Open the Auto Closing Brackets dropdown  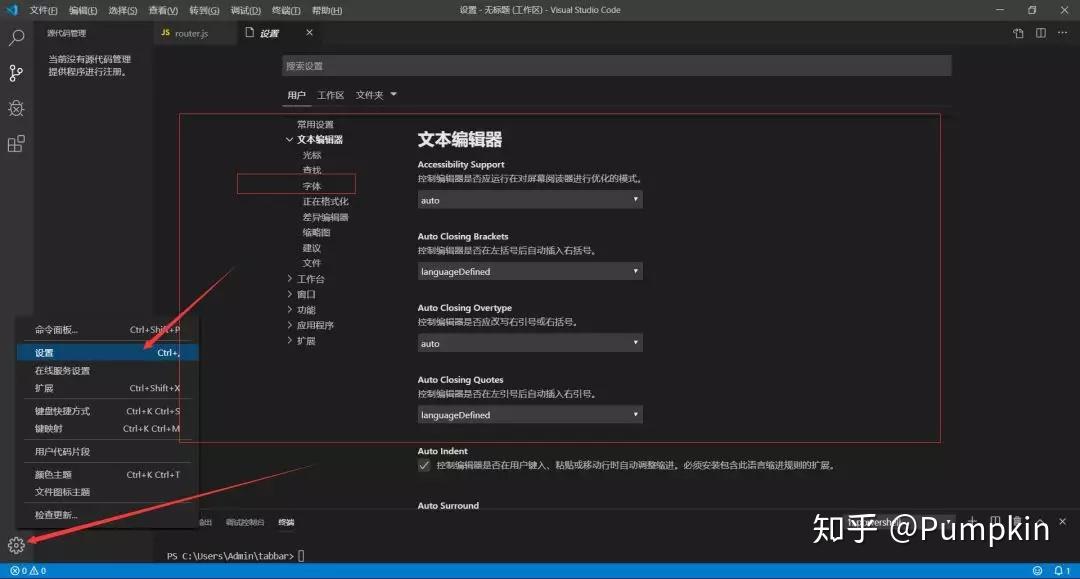[530, 271]
